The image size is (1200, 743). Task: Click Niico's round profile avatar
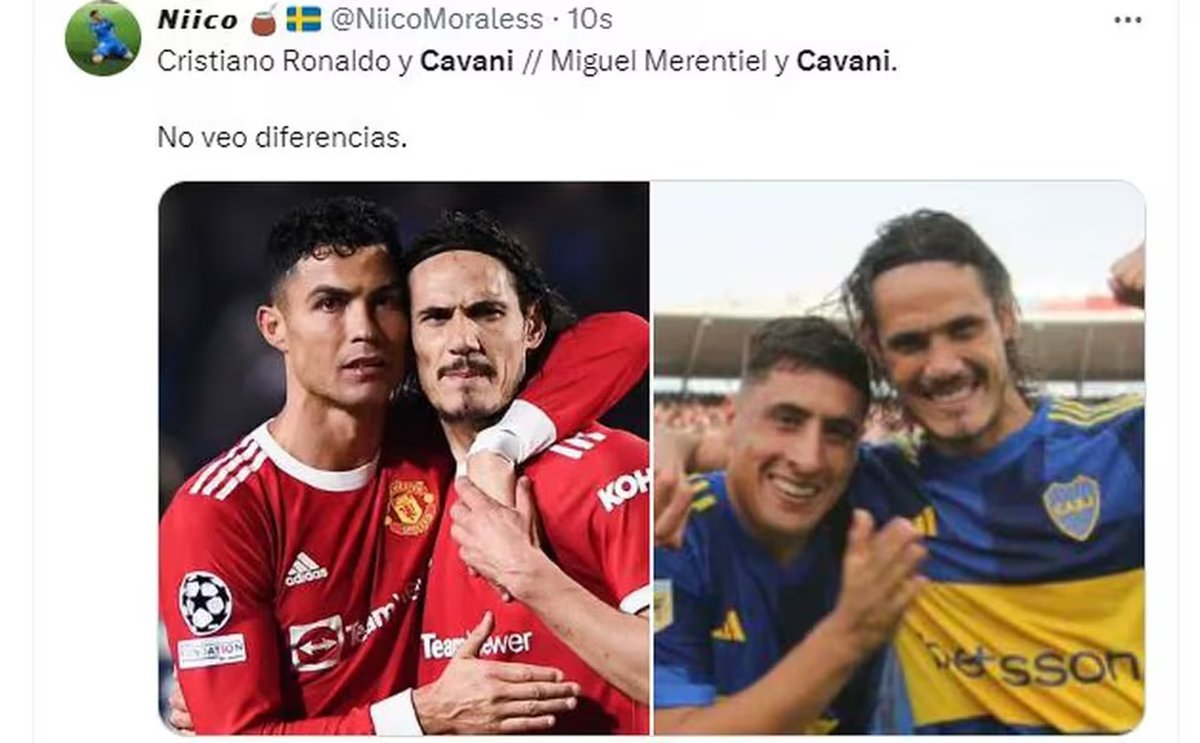point(103,38)
